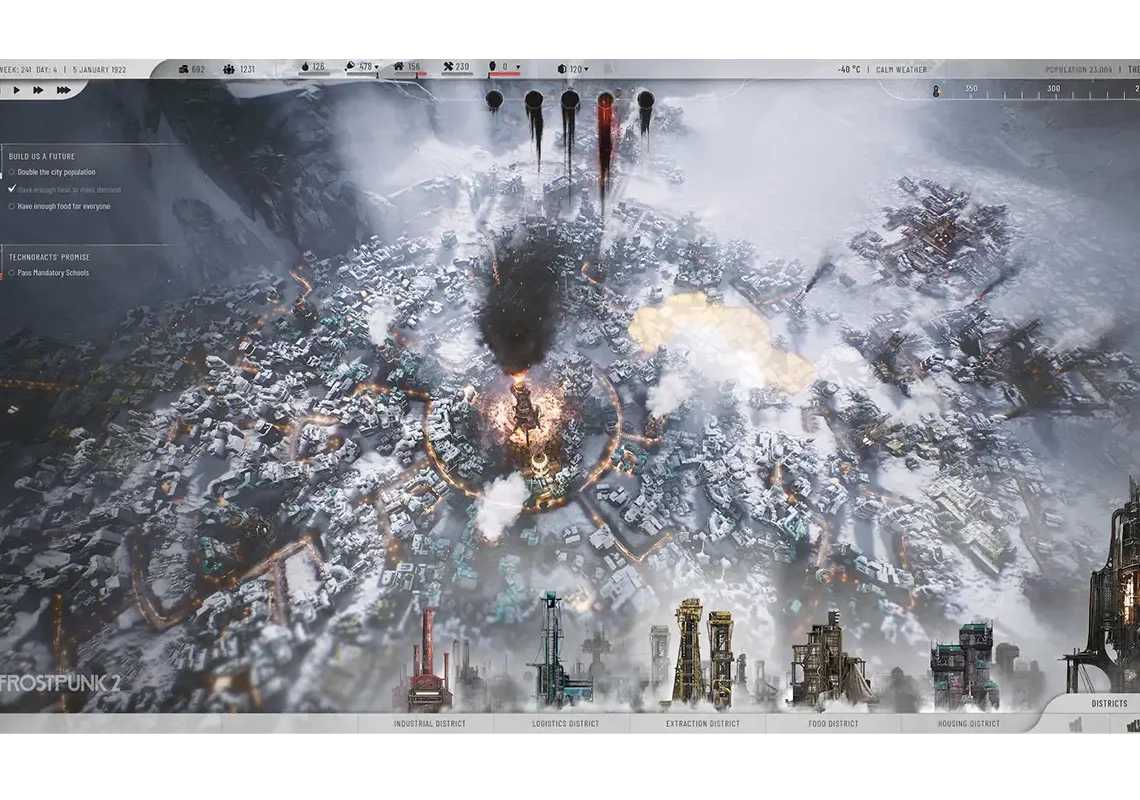Open the Build Us A Future quest header
The image size is (1140, 800).
(x=41, y=156)
